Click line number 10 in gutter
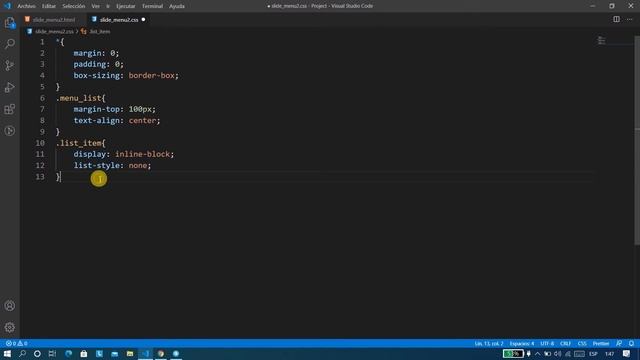 point(40,143)
